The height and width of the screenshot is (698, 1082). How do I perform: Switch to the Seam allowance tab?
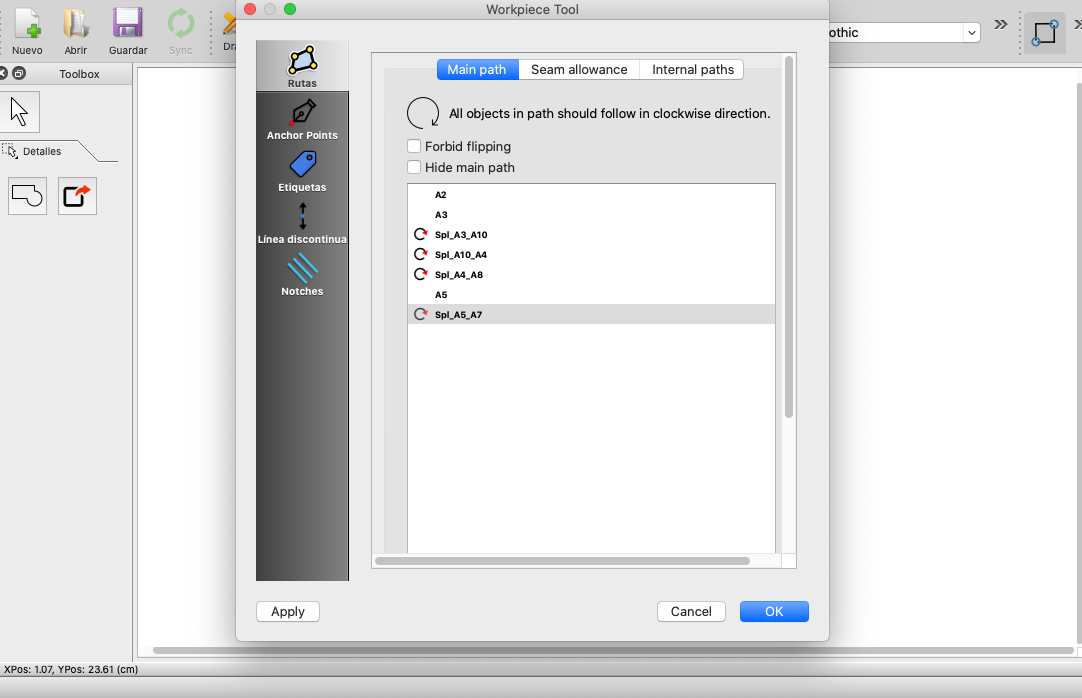pyautogui.click(x=579, y=69)
